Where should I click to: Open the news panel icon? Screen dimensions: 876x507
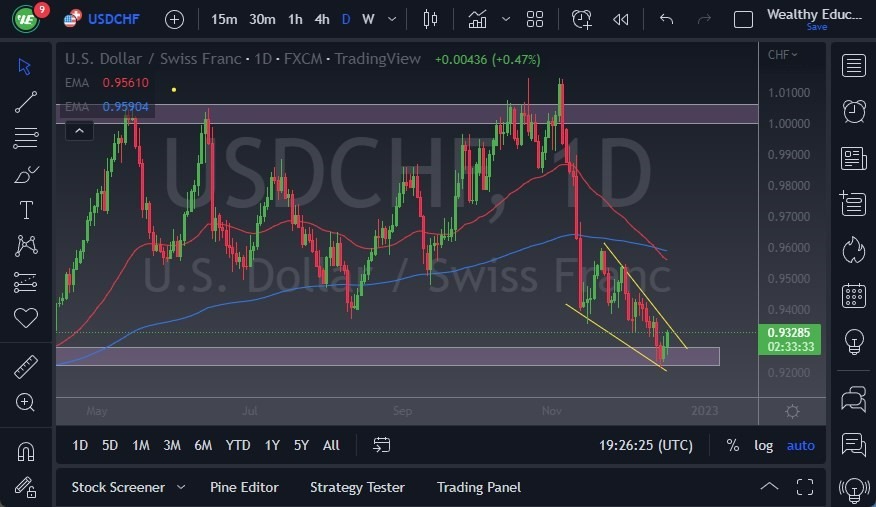point(854,158)
